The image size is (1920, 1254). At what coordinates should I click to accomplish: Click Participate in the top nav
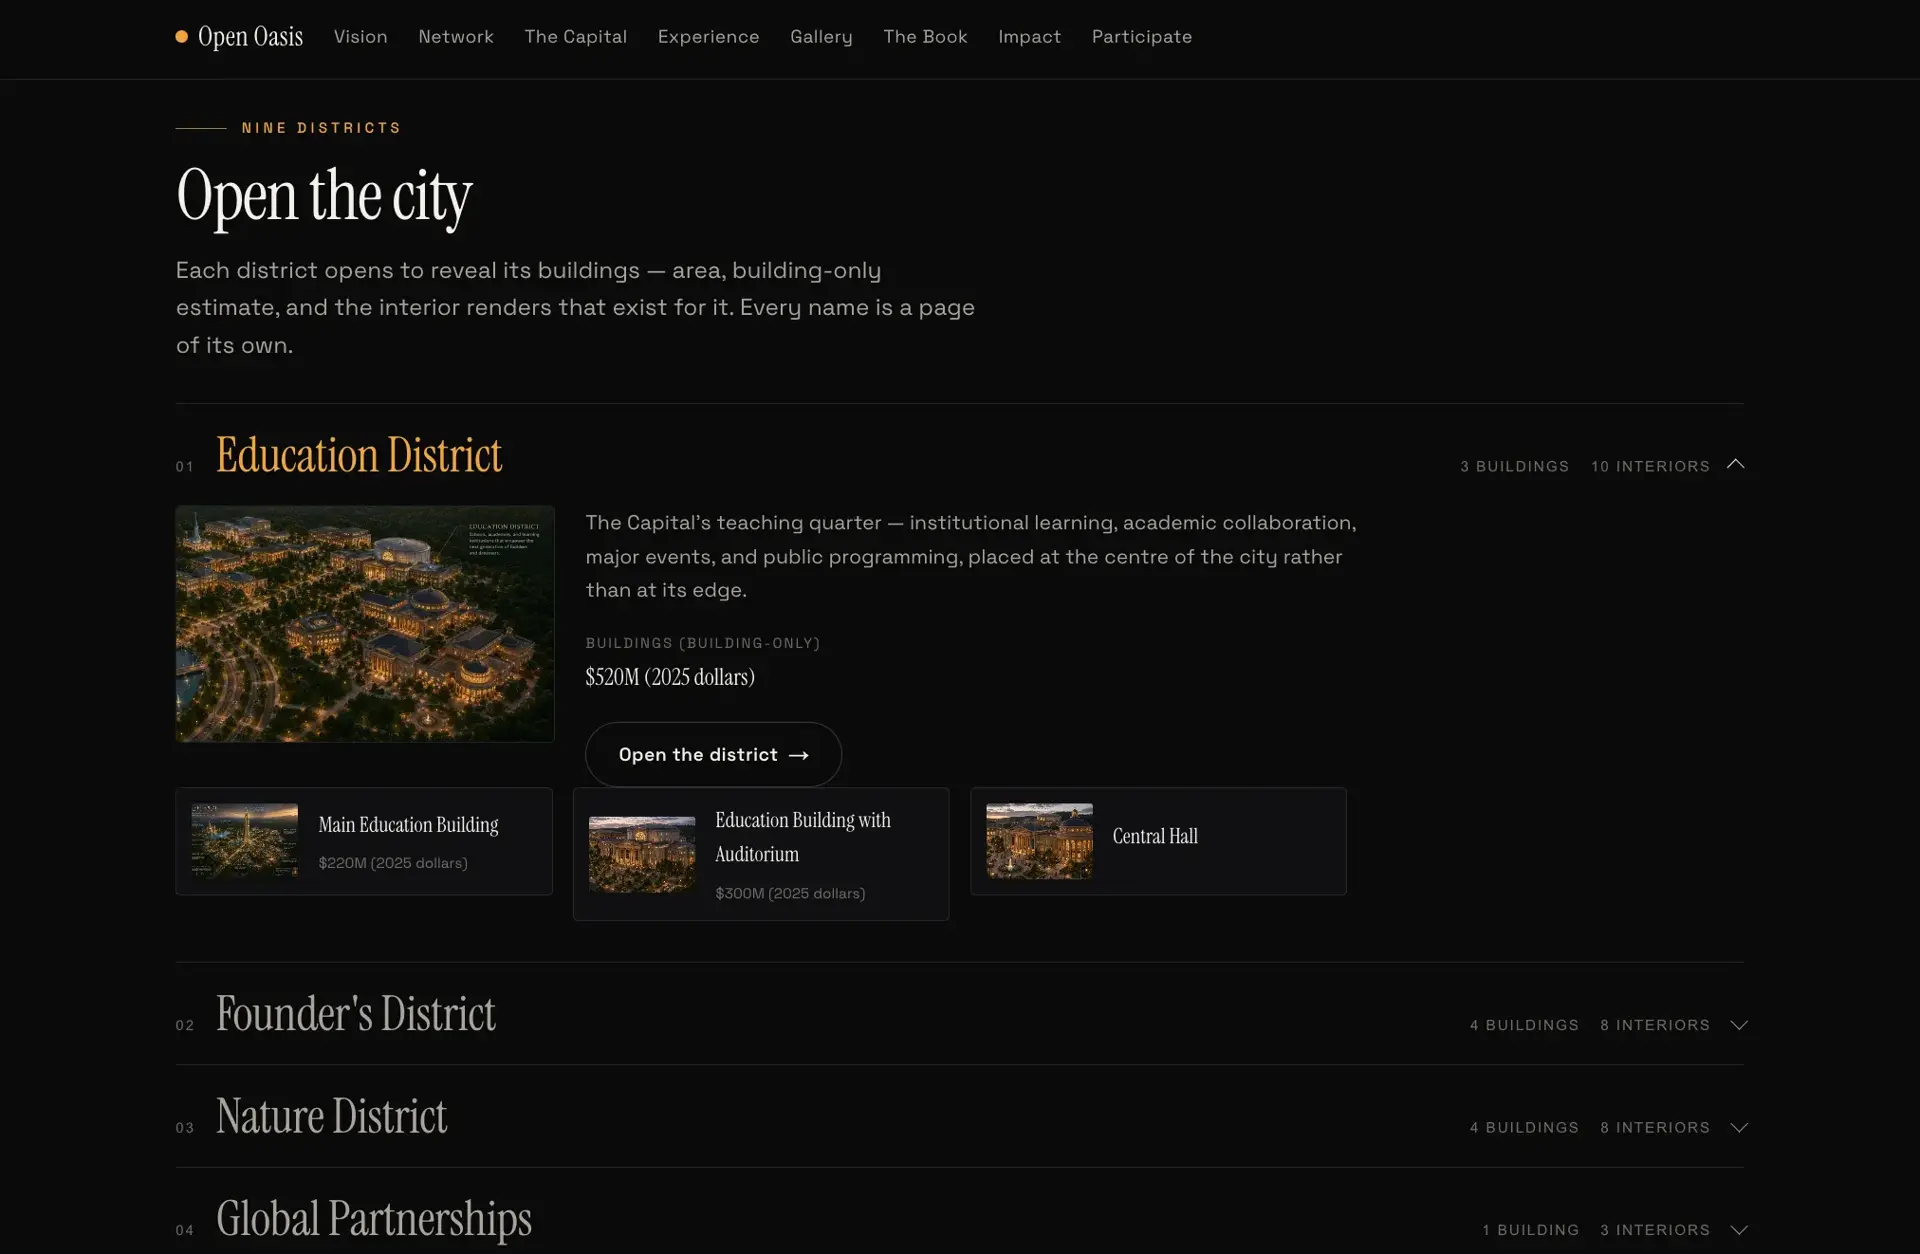click(x=1142, y=37)
